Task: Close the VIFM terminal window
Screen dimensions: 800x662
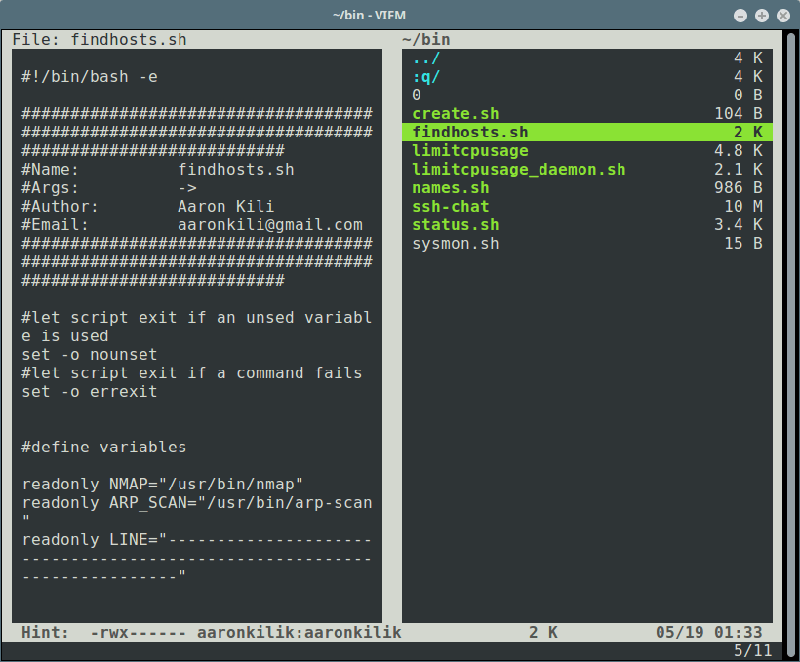Action: [783, 15]
